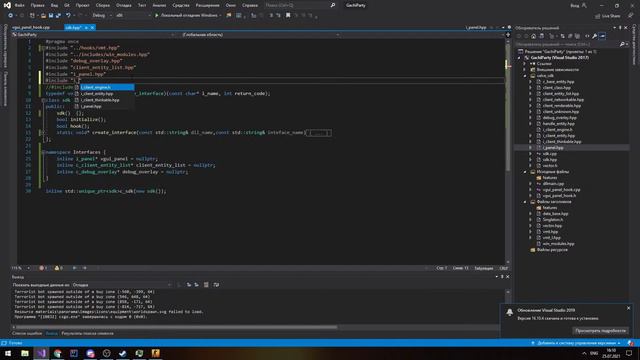Screen dimensions: 640x360
Task: Open the GachiParty project scope dropdown
Action: [x=93, y=35]
